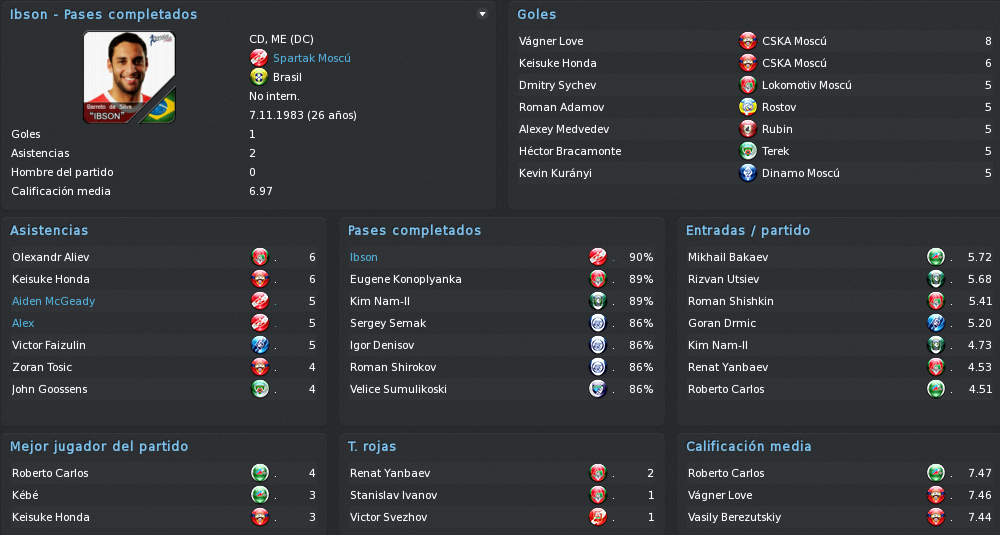Click Ibson's player portrait photo
The width and height of the screenshot is (1000, 535).
point(129,77)
